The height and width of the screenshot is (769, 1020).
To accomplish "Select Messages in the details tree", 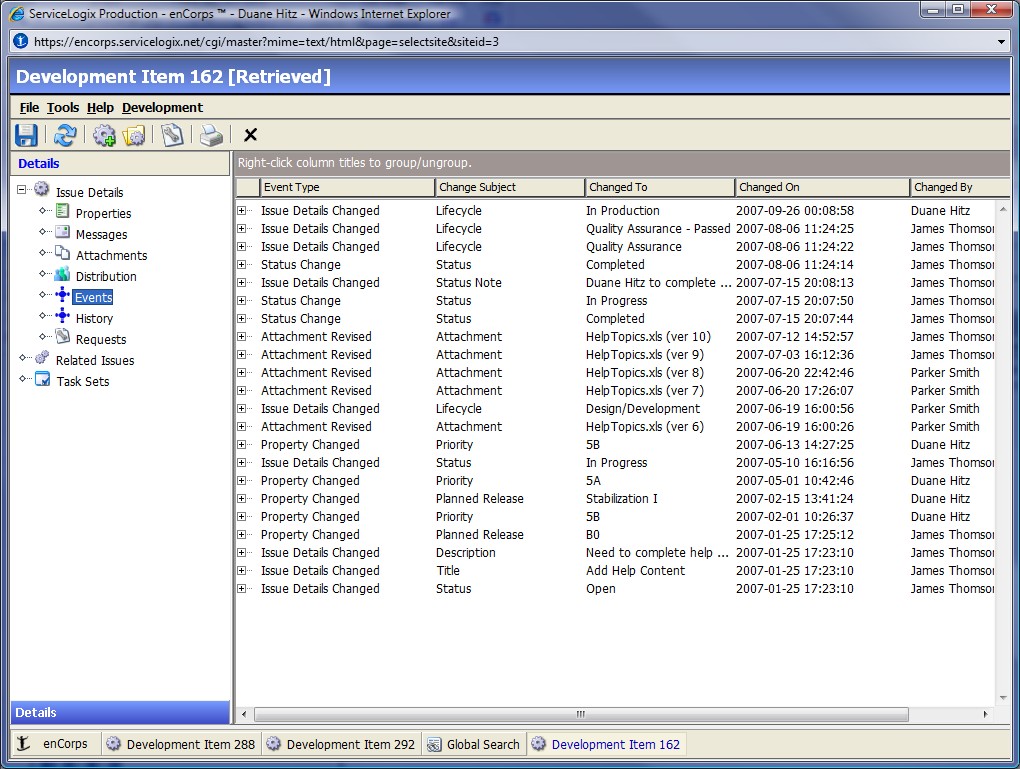I will 101,234.
